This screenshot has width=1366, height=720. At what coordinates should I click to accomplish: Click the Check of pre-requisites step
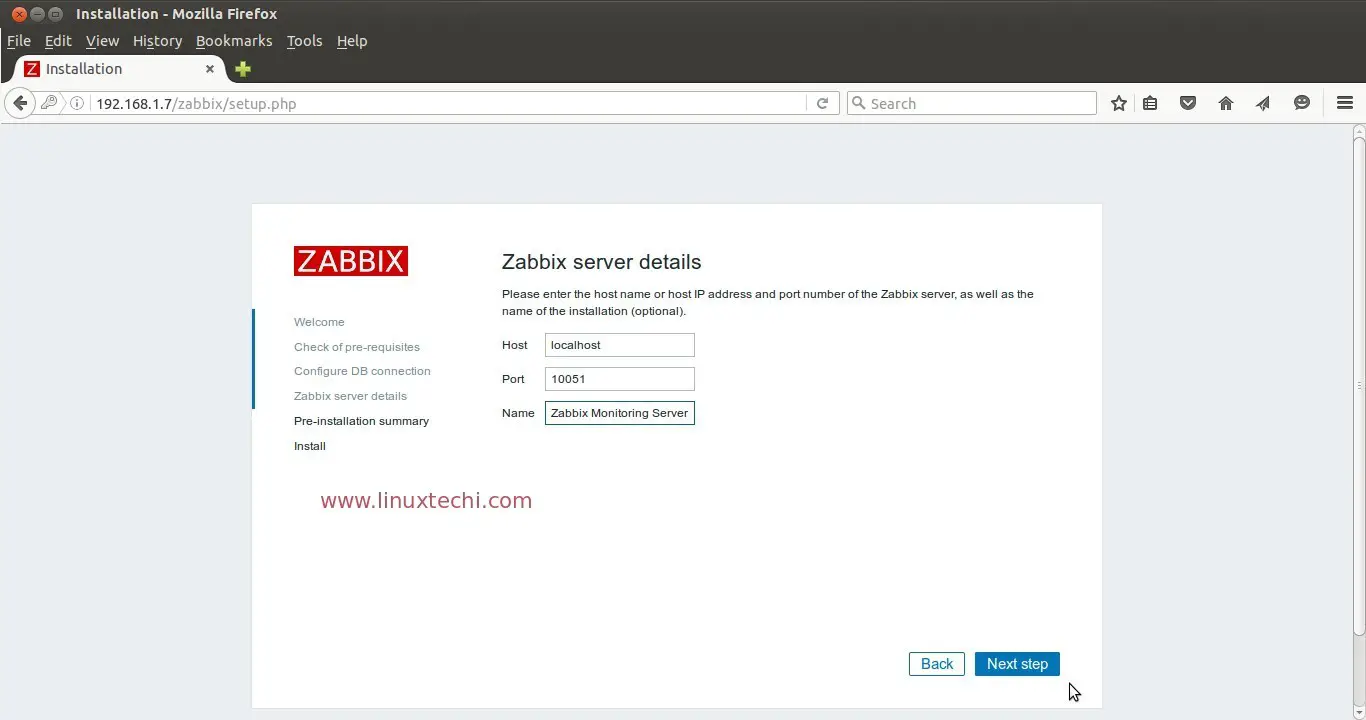click(357, 347)
